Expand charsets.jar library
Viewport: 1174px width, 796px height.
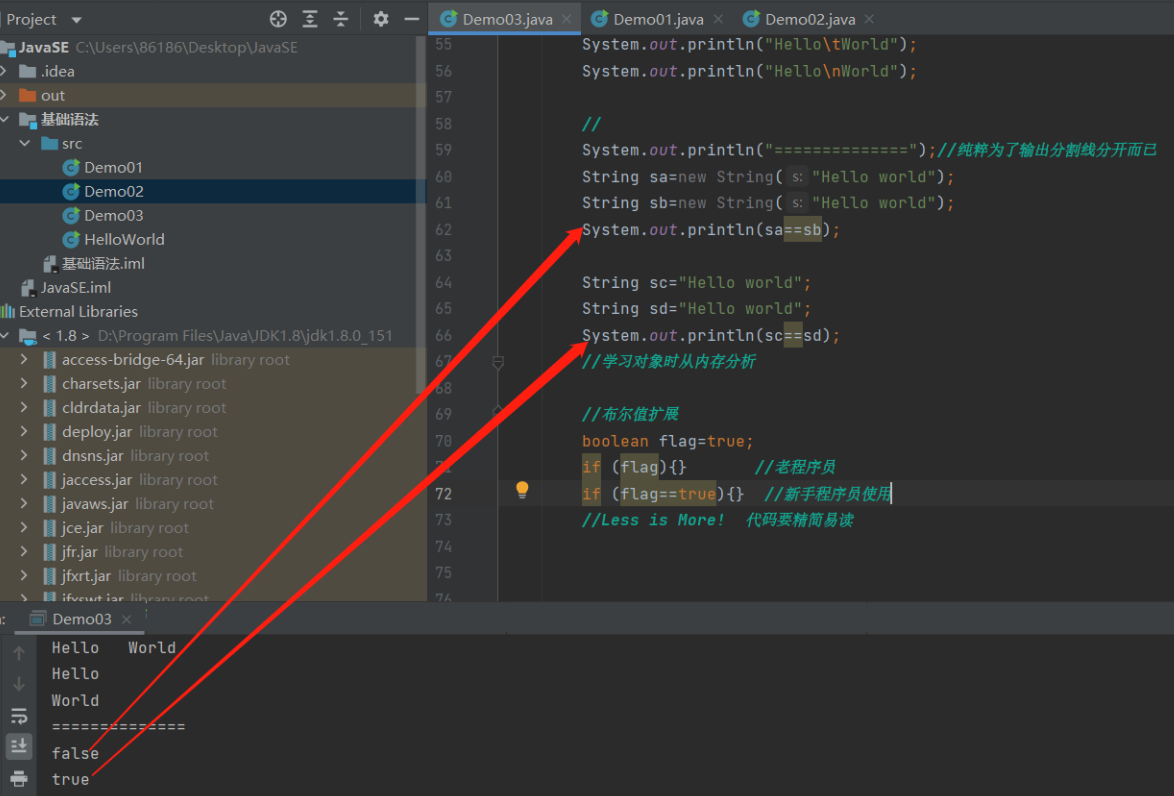point(25,383)
